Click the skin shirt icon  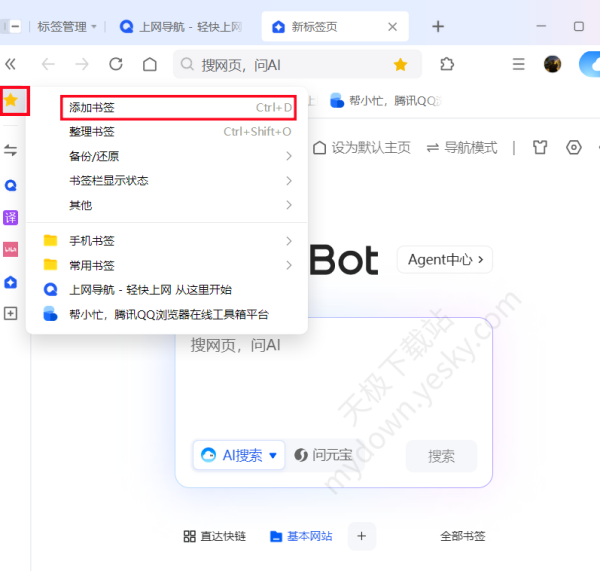[540, 147]
